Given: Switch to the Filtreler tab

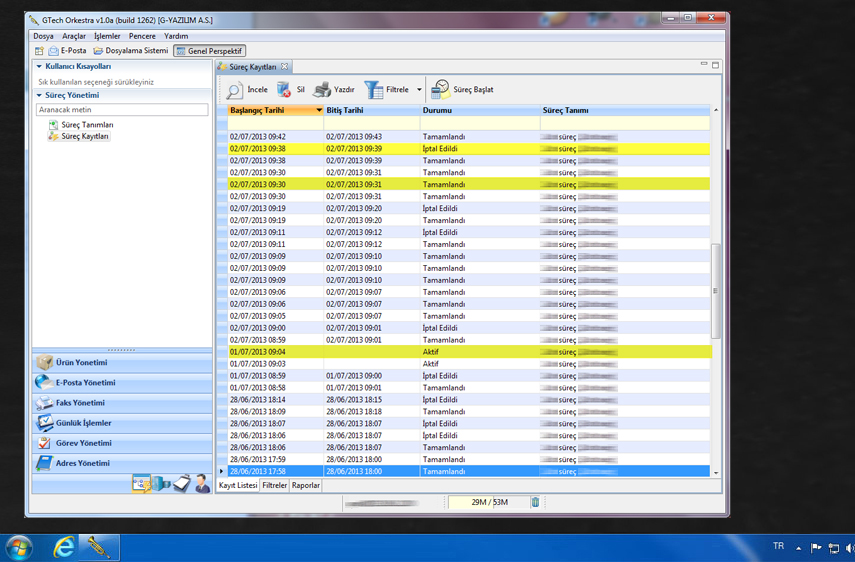Looking at the screenshot, I should tap(274, 485).
